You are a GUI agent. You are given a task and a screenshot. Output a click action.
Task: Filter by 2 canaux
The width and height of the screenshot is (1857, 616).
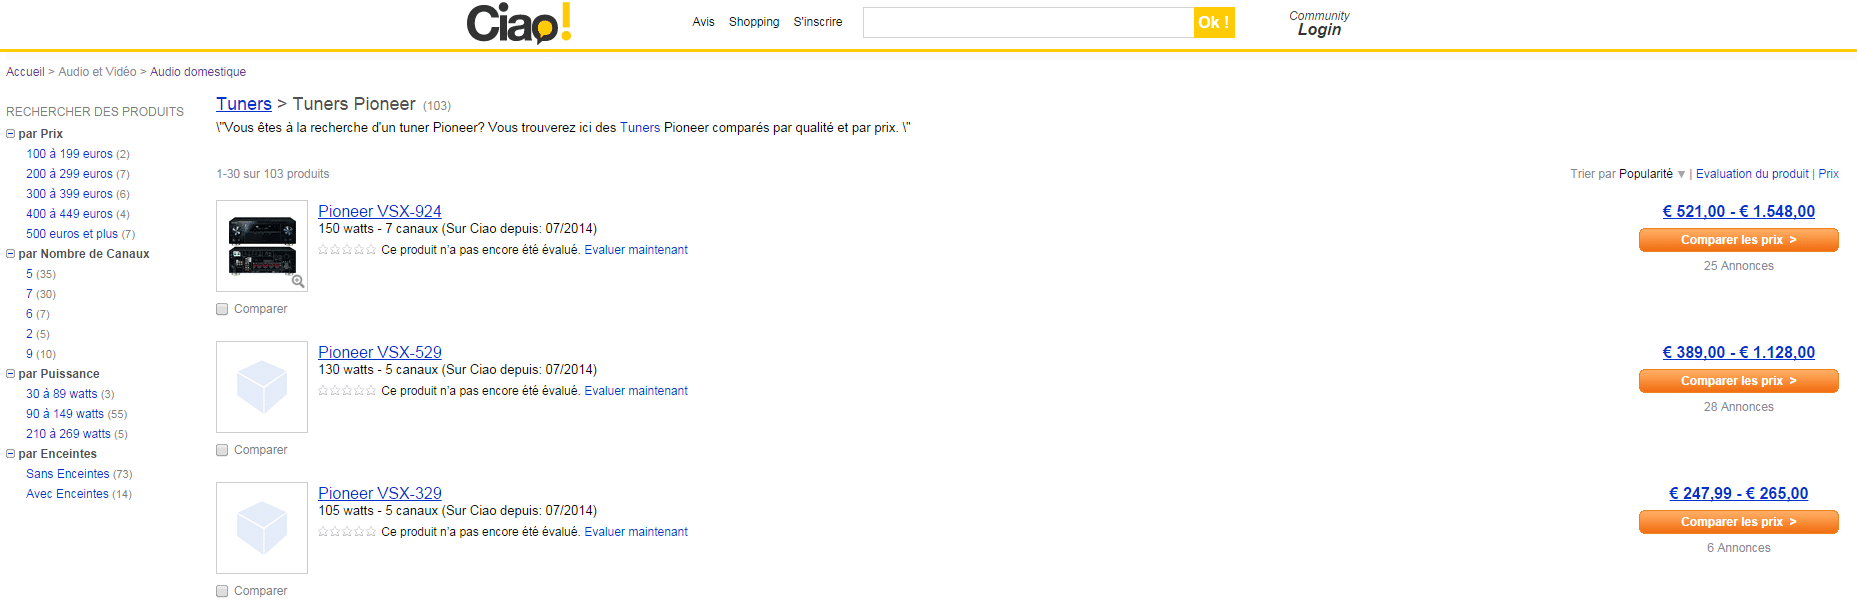[x=29, y=334]
